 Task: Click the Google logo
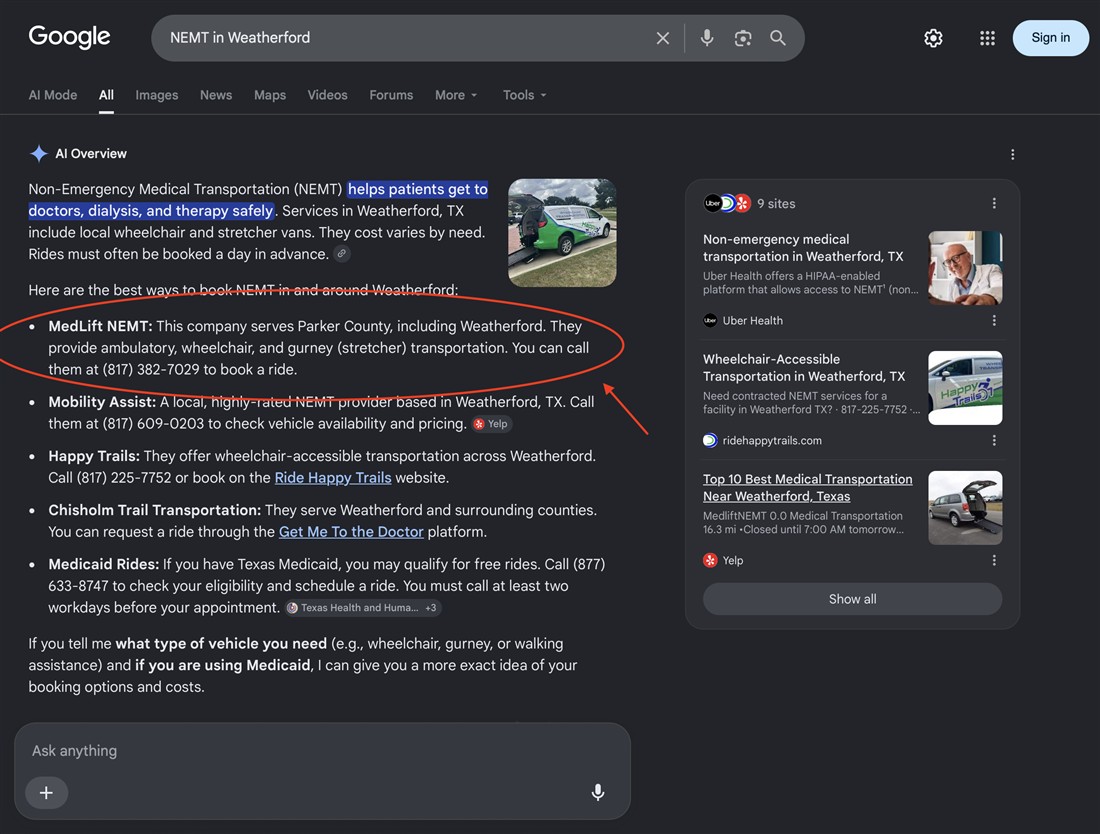click(x=69, y=36)
